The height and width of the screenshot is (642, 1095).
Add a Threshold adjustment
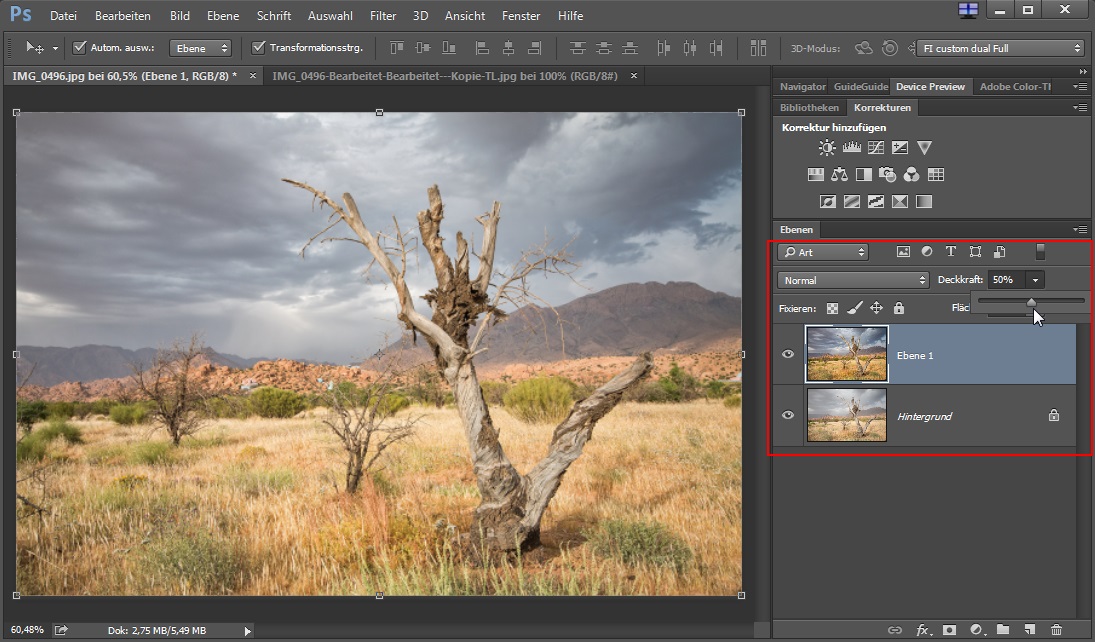876,202
